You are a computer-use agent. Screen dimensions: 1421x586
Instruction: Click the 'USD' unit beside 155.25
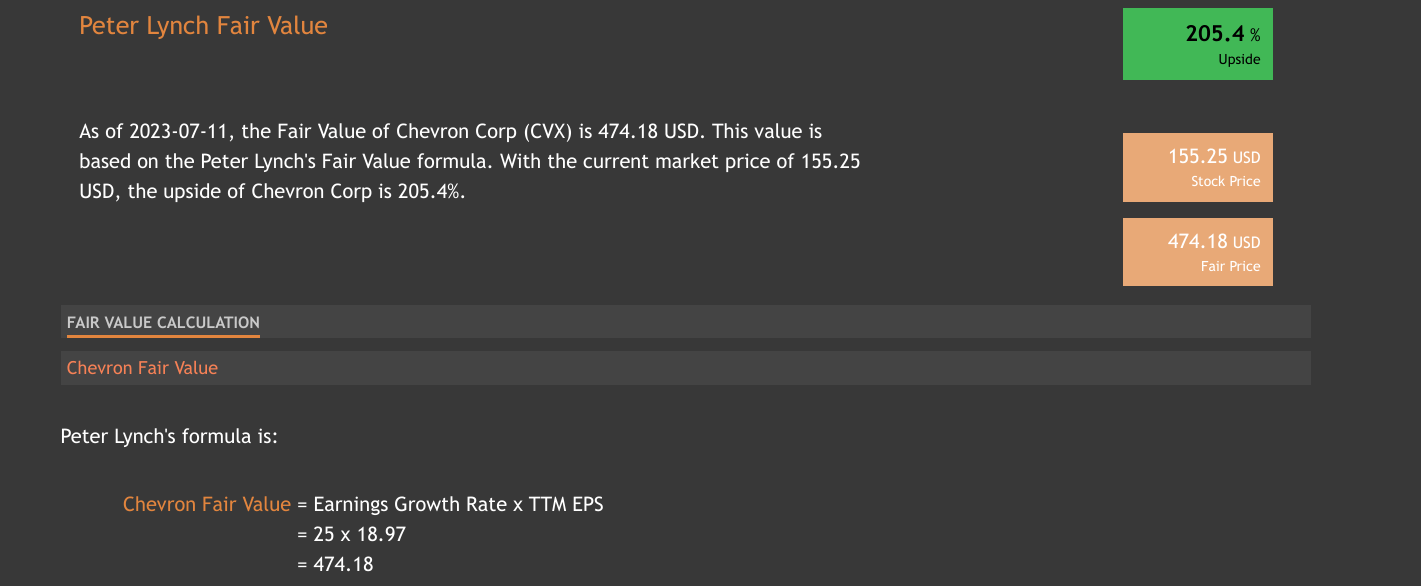click(x=1246, y=158)
